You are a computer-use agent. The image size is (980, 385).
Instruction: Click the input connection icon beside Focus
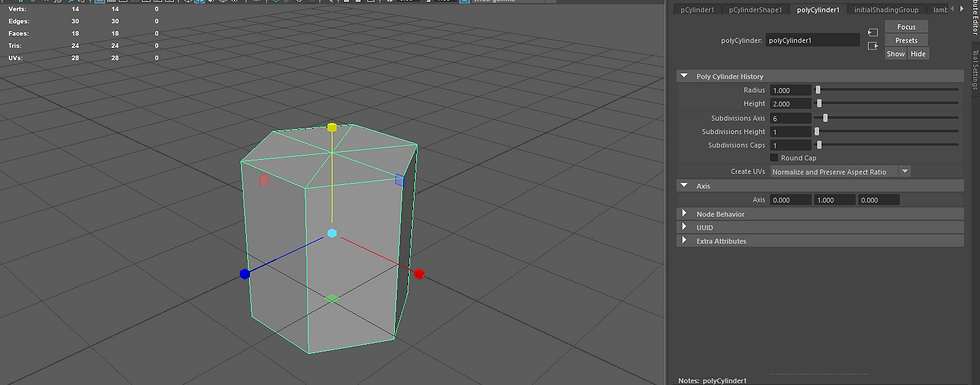click(x=873, y=32)
